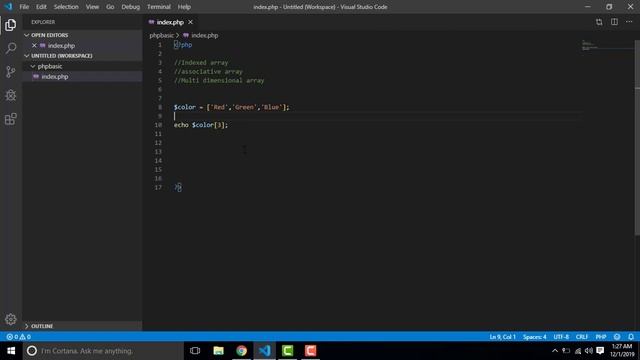This screenshot has width=640, height=360.
Task: Open notifications bell in status bar
Action: point(631,337)
